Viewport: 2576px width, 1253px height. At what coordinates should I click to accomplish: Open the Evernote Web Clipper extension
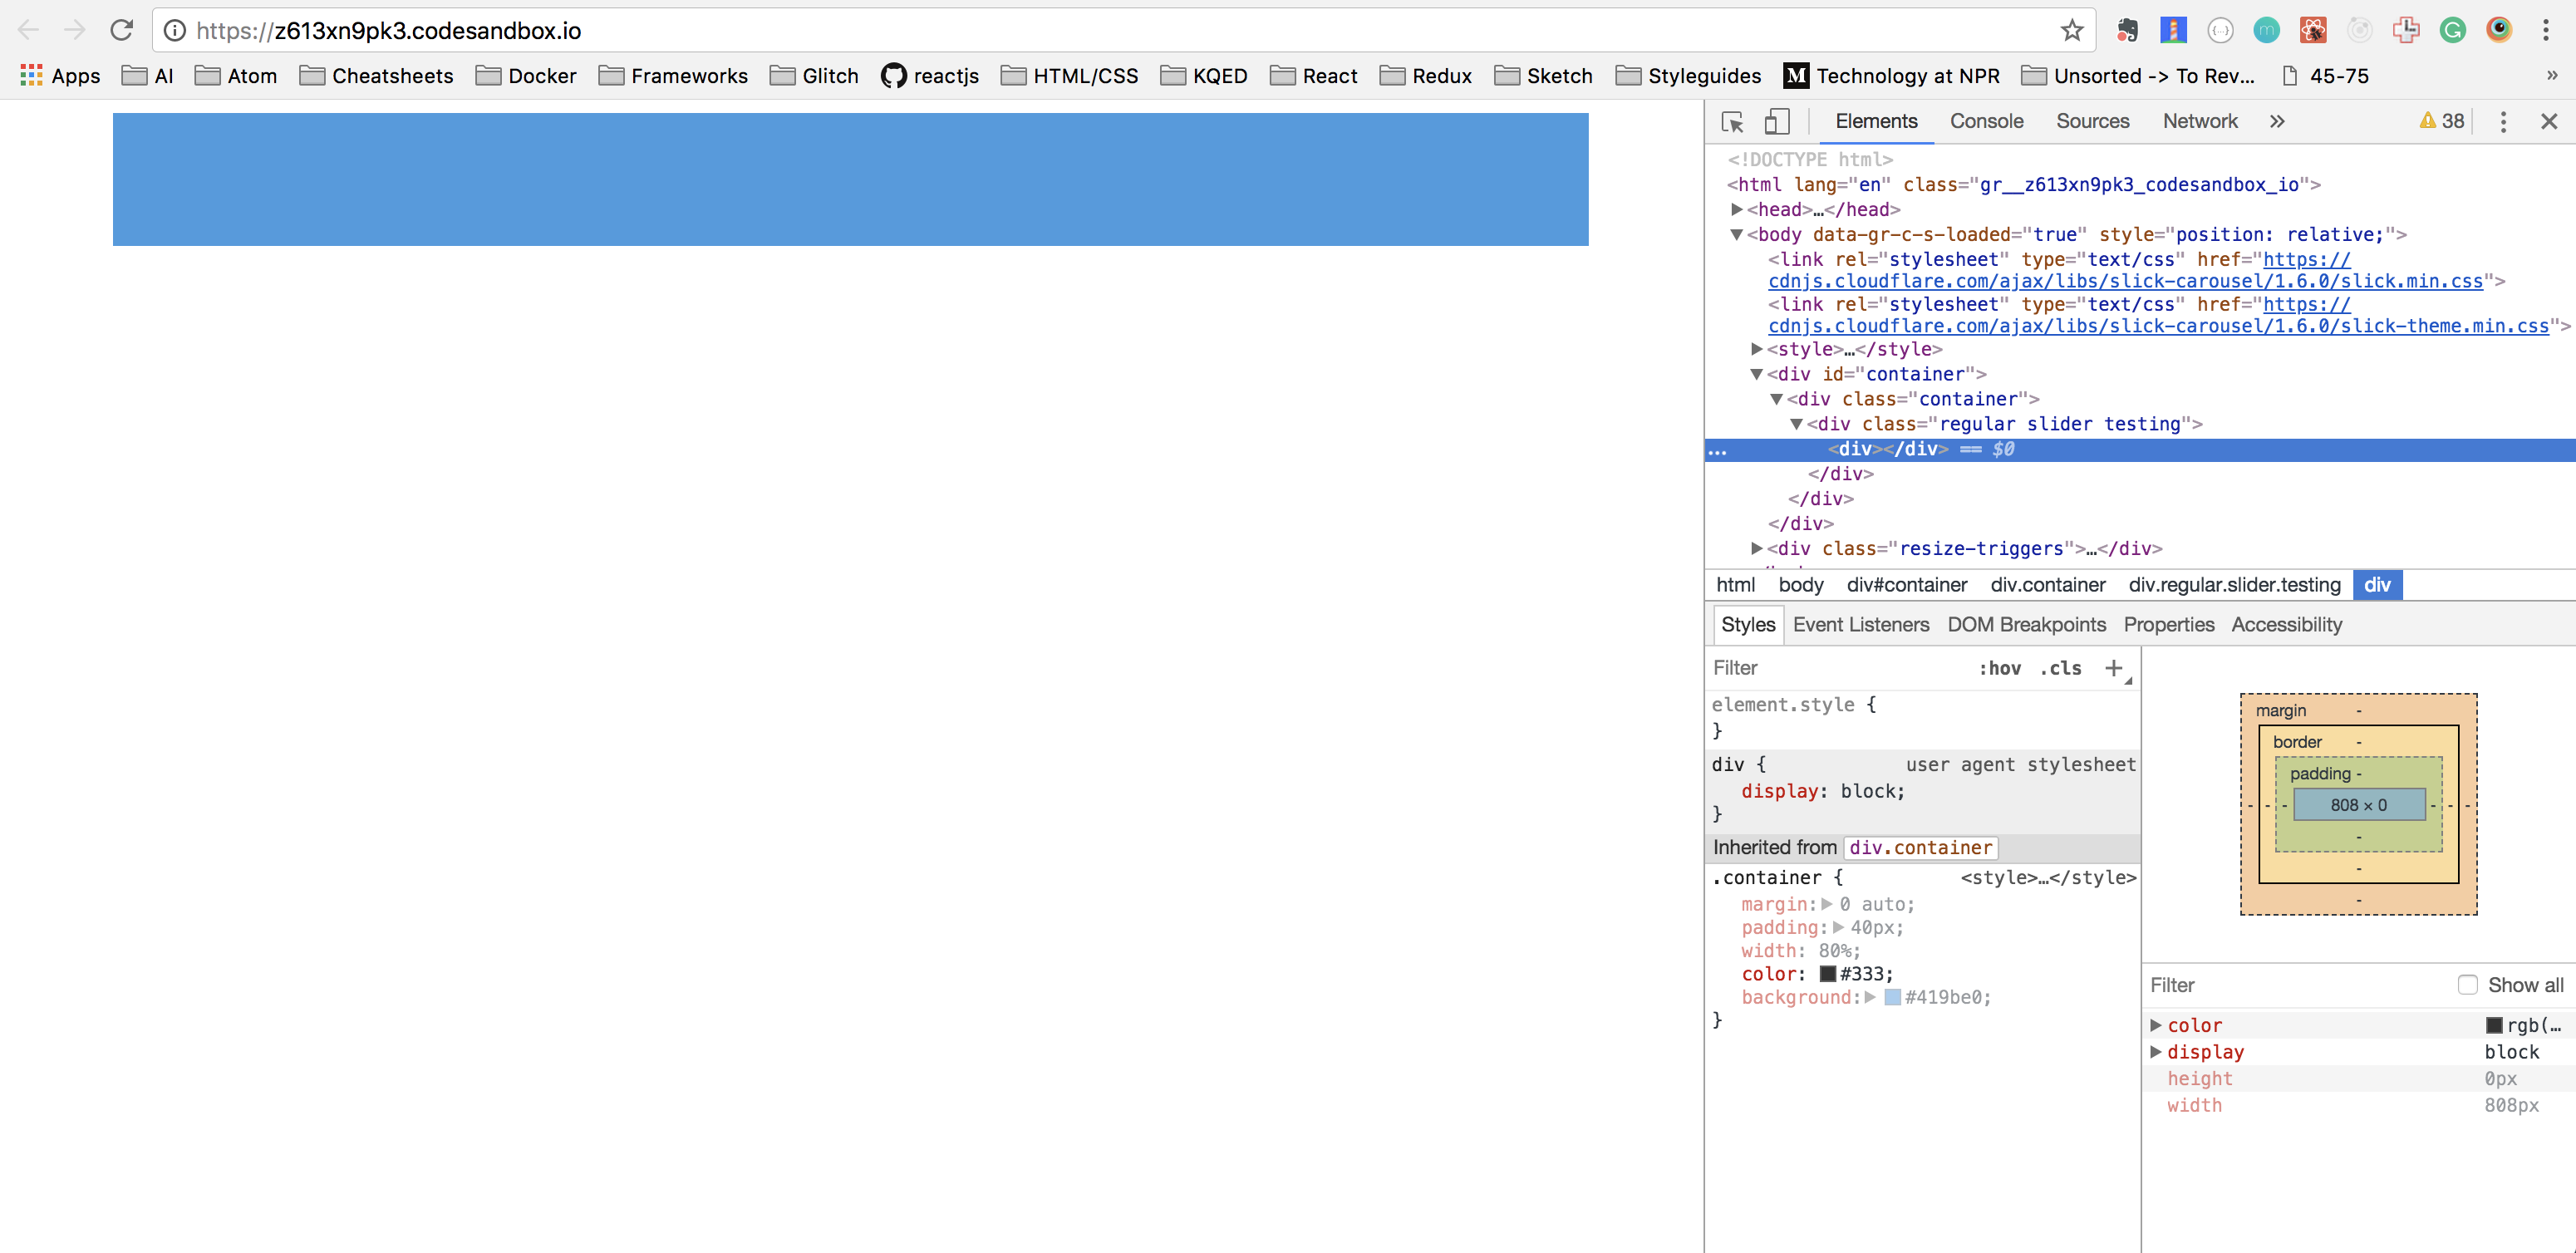tap(2128, 30)
